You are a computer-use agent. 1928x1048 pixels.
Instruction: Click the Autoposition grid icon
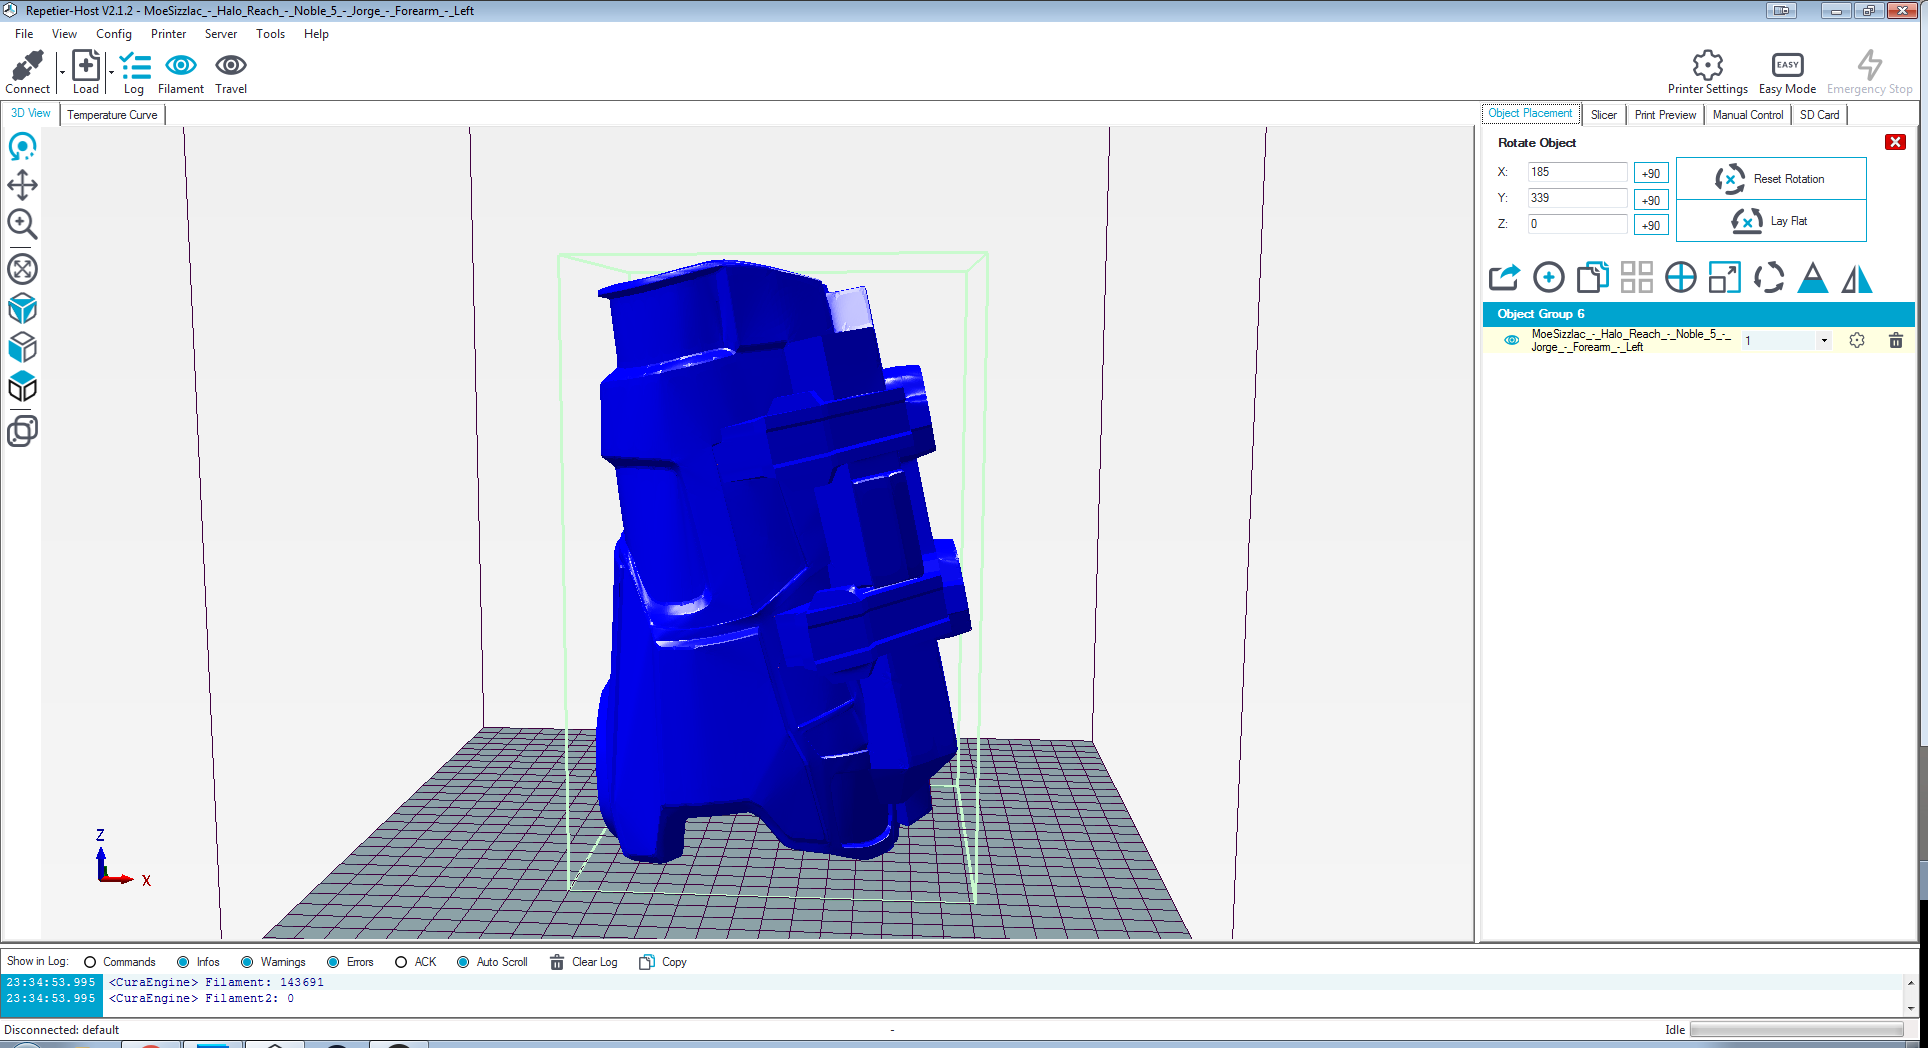pos(1637,277)
